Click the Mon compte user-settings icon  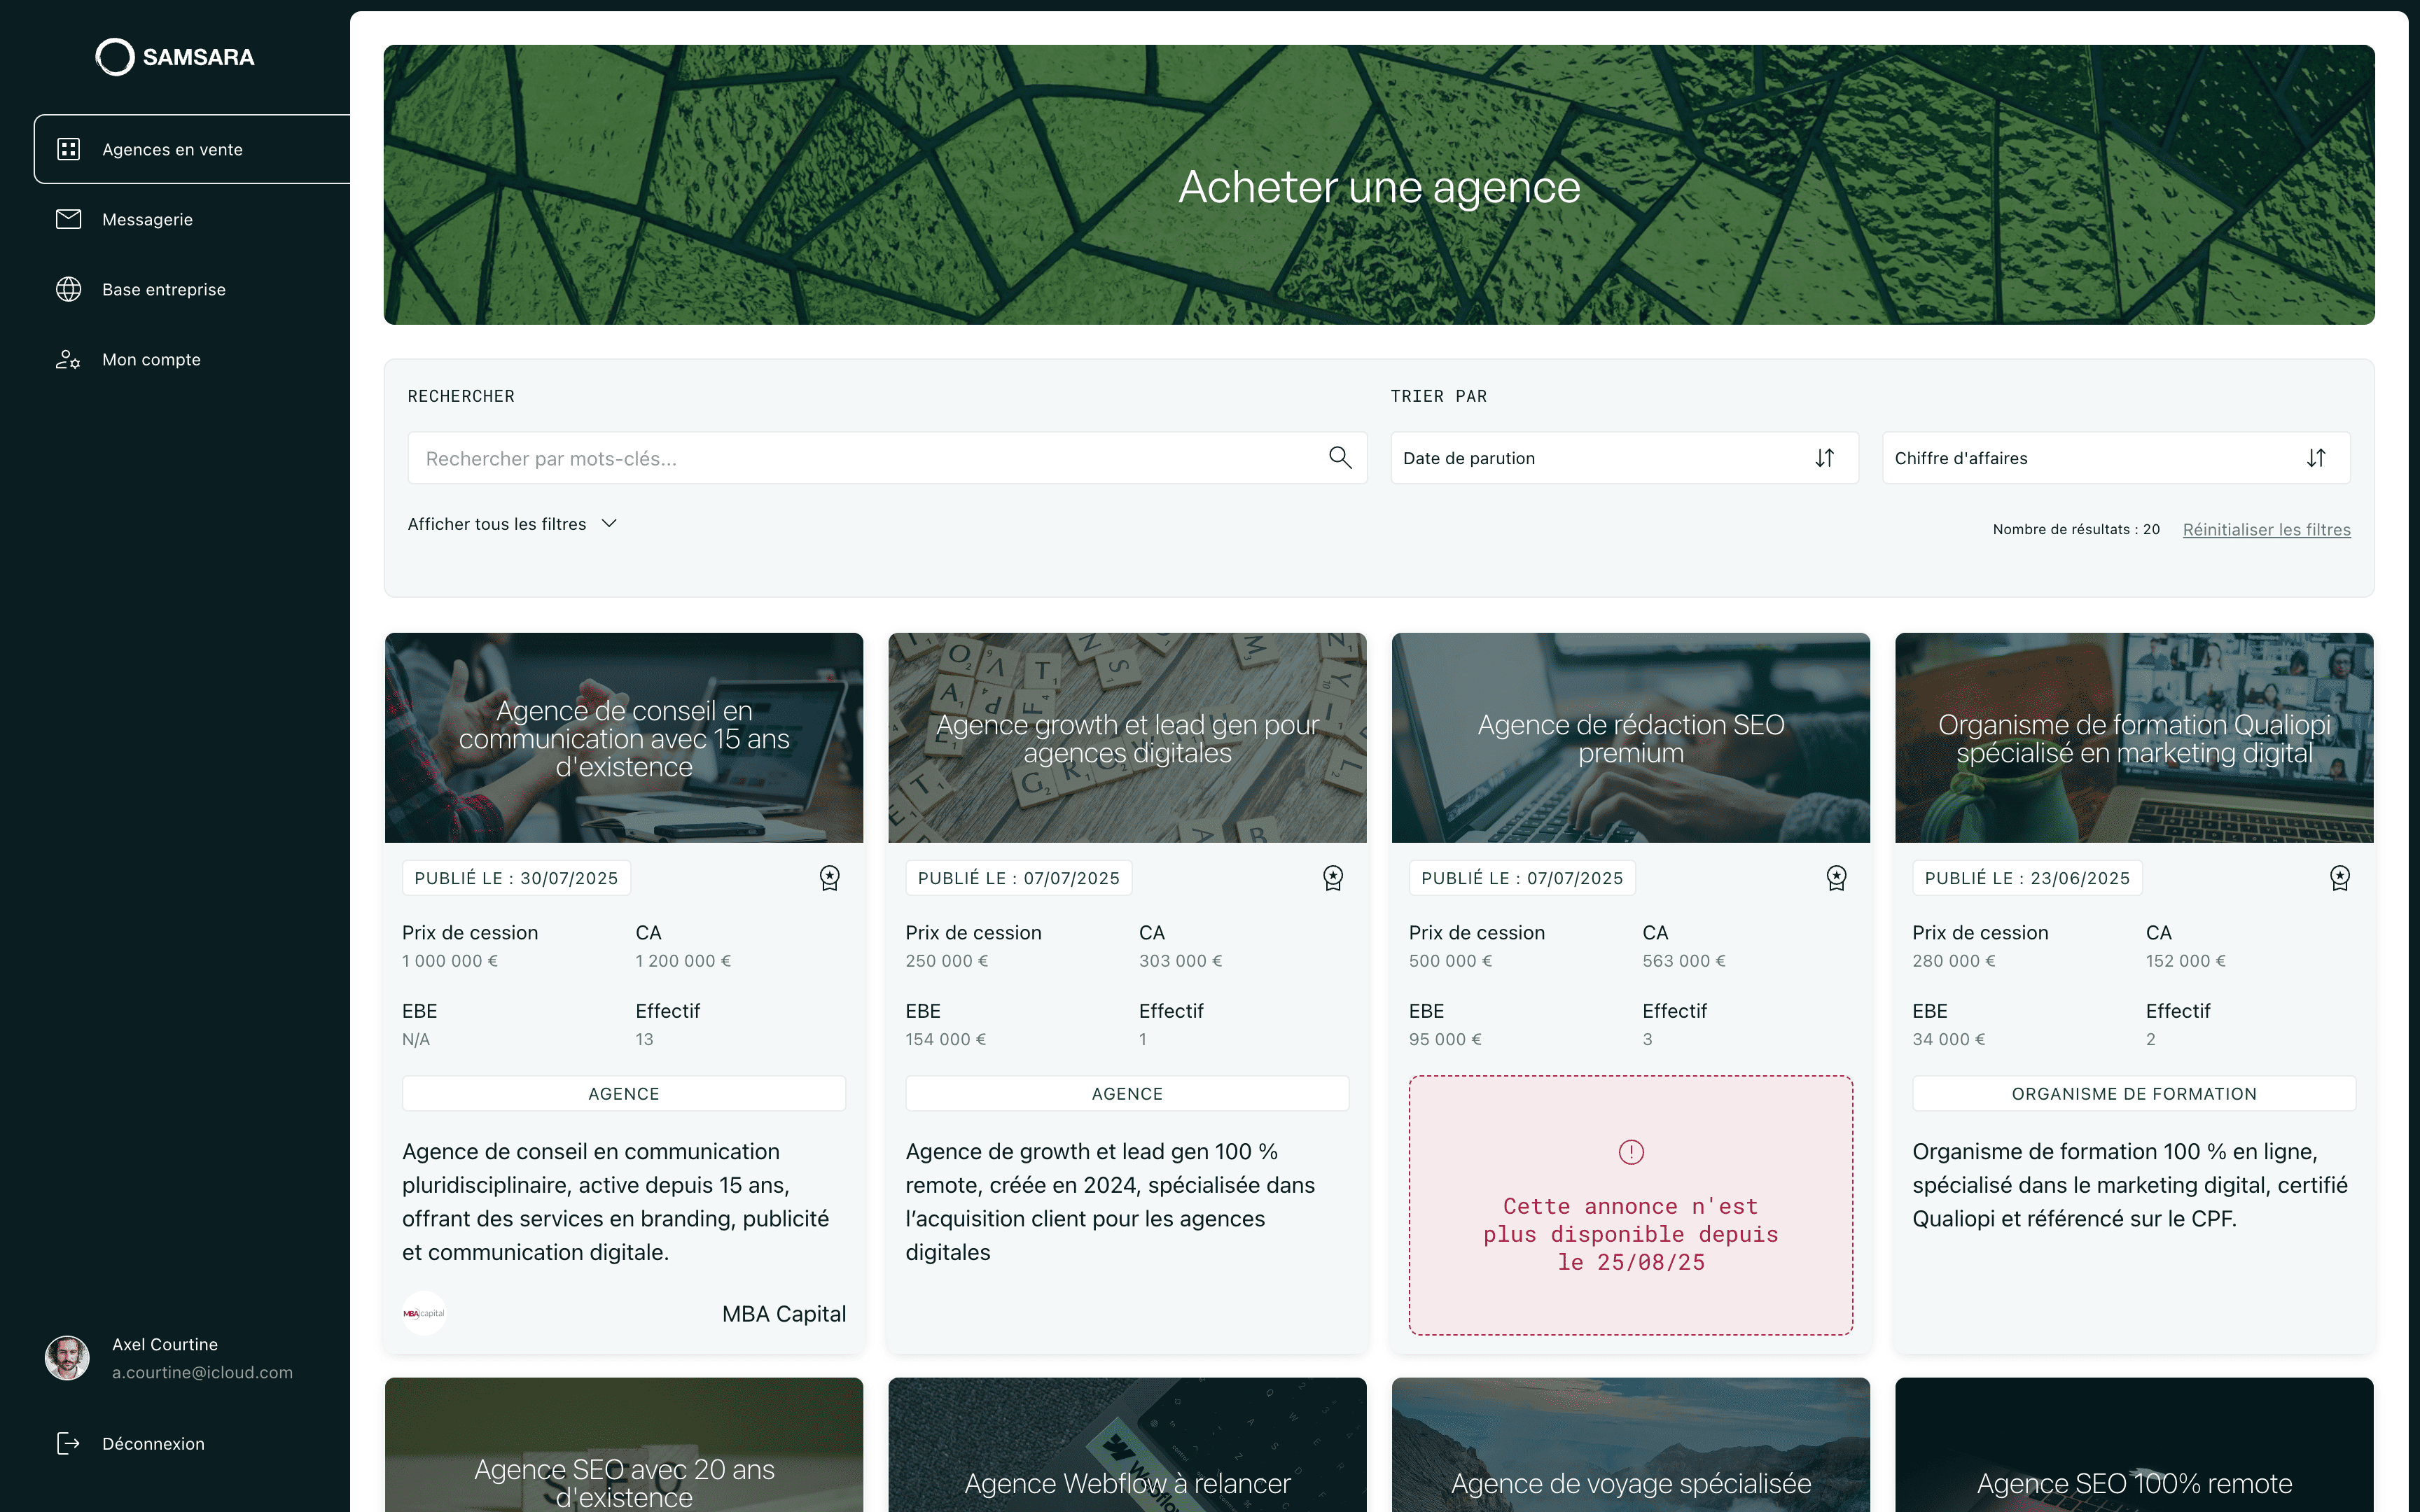click(x=68, y=359)
